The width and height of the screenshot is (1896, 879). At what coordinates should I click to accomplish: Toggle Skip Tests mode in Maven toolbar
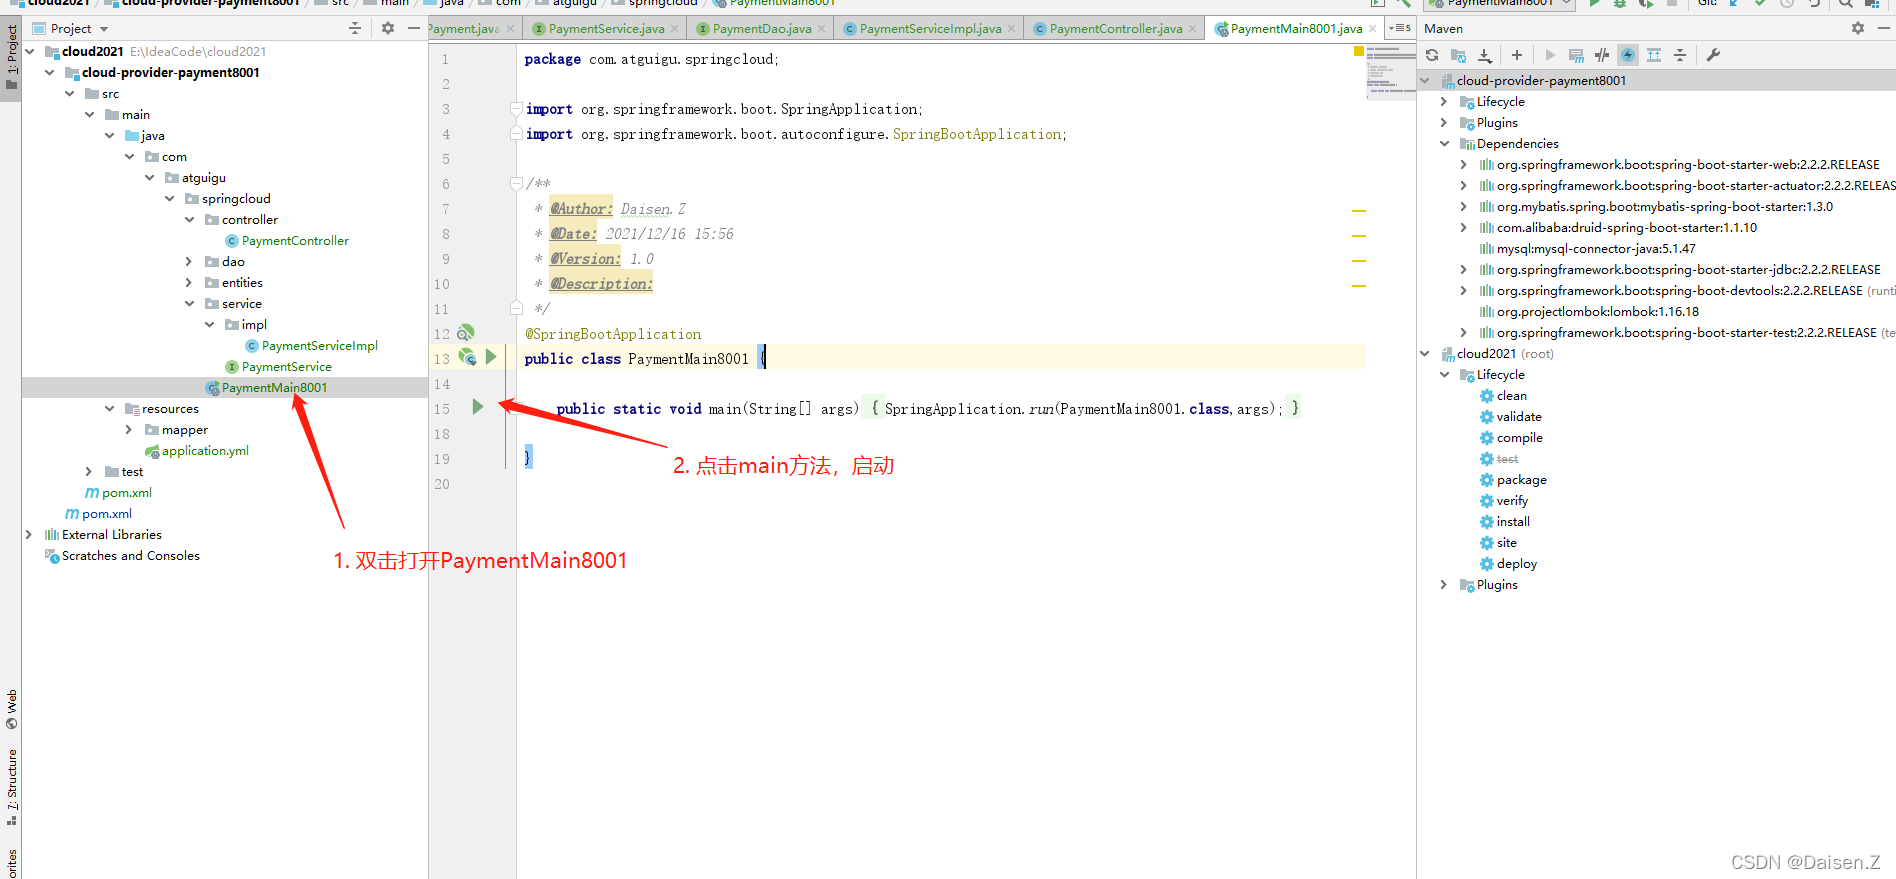click(1628, 55)
